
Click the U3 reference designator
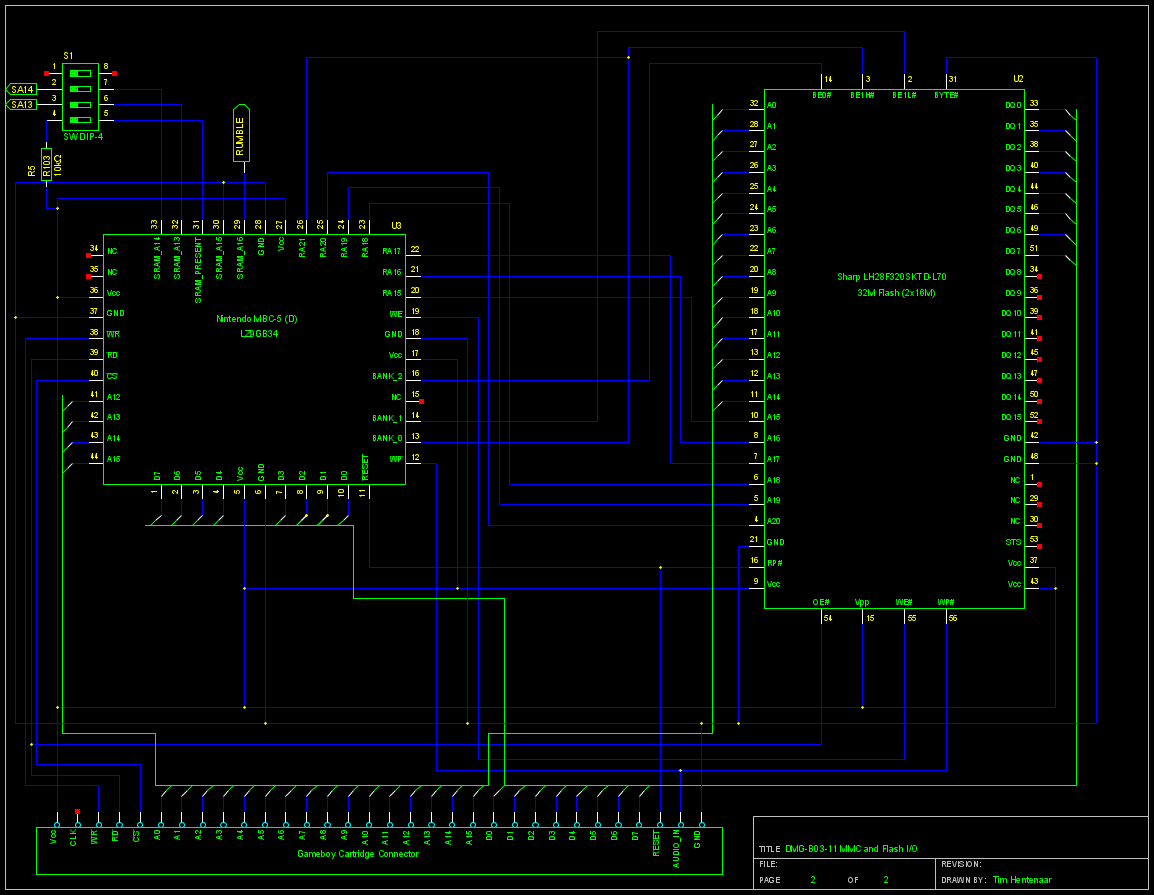[x=396, y=226]
